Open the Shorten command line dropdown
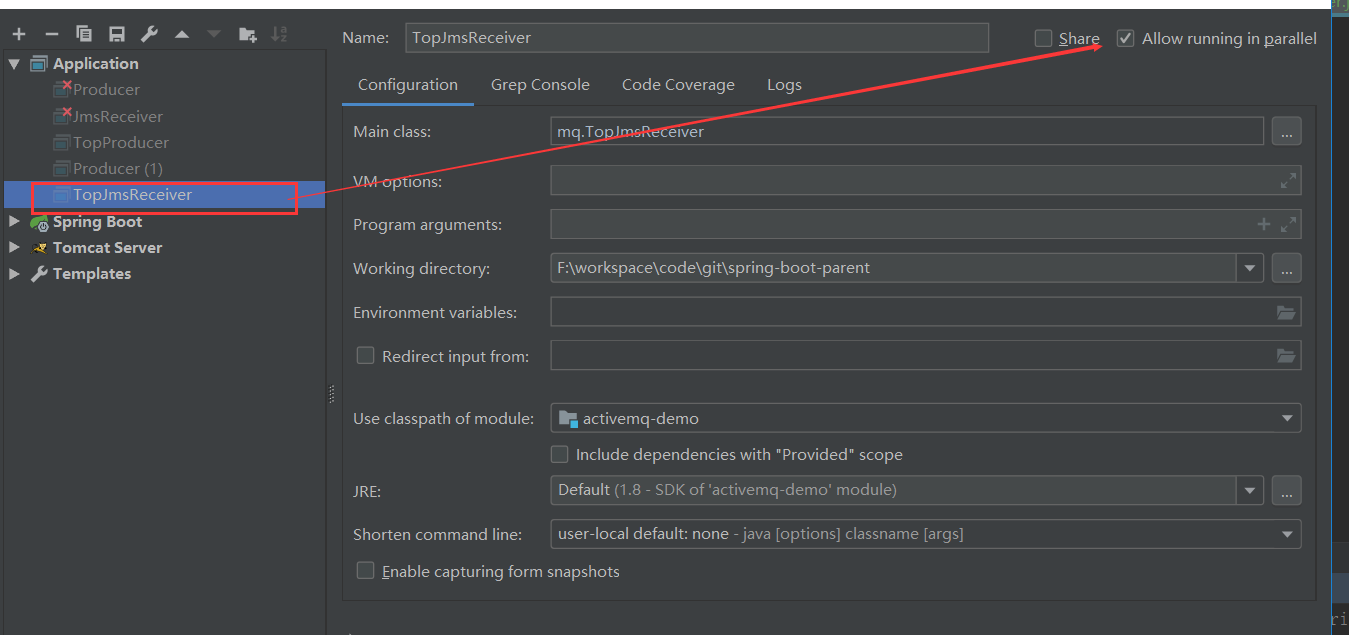Screen dimensions: 1349x635 pos(1286,534)
